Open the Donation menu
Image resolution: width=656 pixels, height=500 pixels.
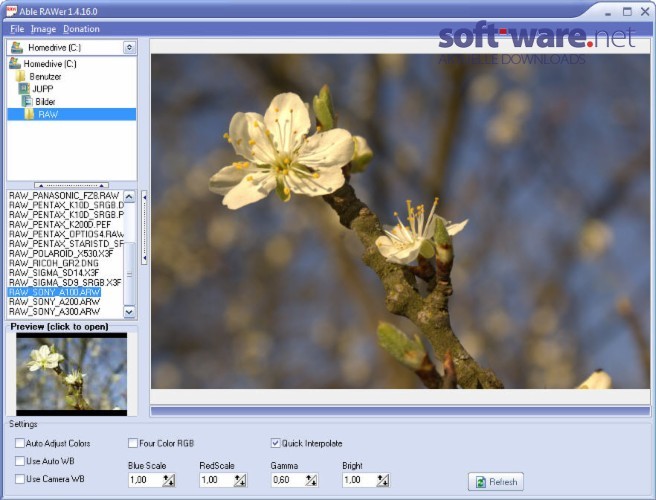click(81, 29)
